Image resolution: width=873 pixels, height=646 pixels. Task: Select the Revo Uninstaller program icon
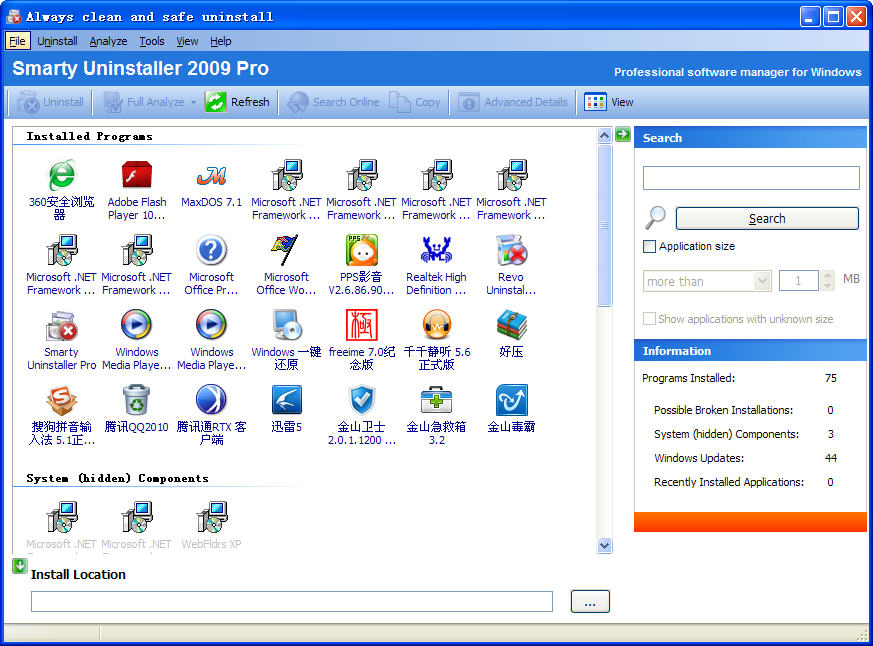coord(511,251)
